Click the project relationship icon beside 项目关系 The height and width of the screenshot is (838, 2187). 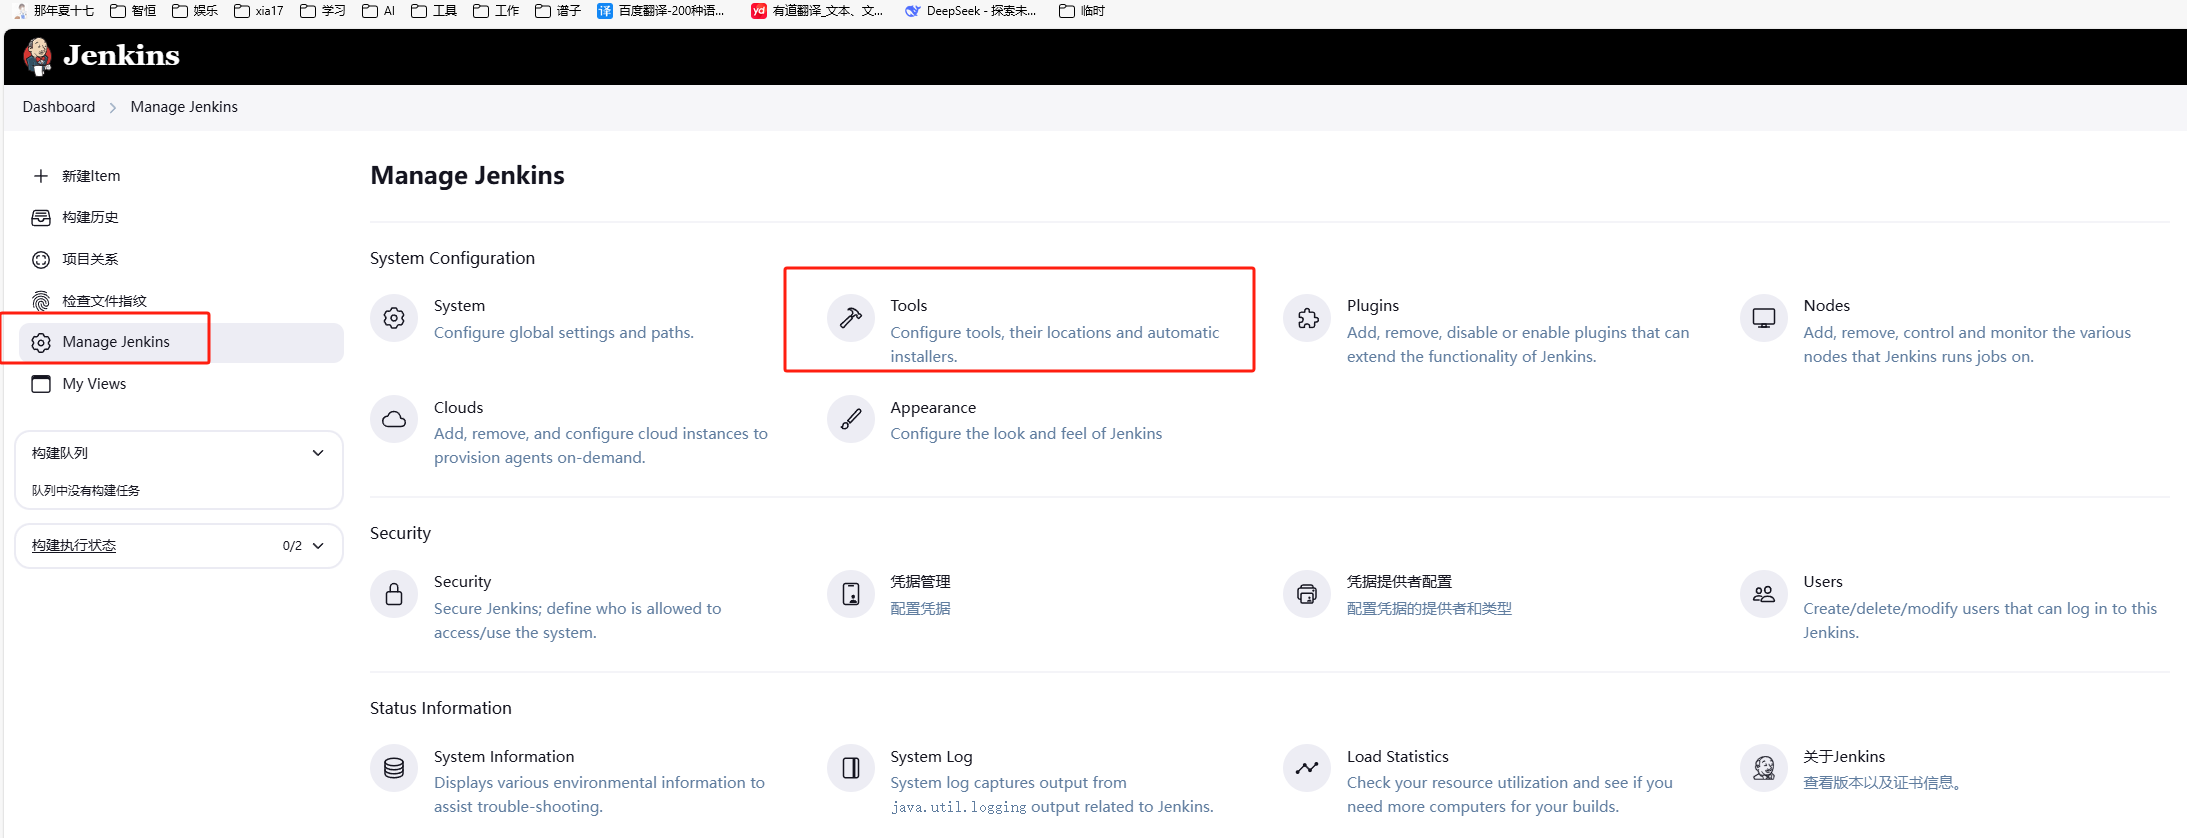click(x=41, y=260)
